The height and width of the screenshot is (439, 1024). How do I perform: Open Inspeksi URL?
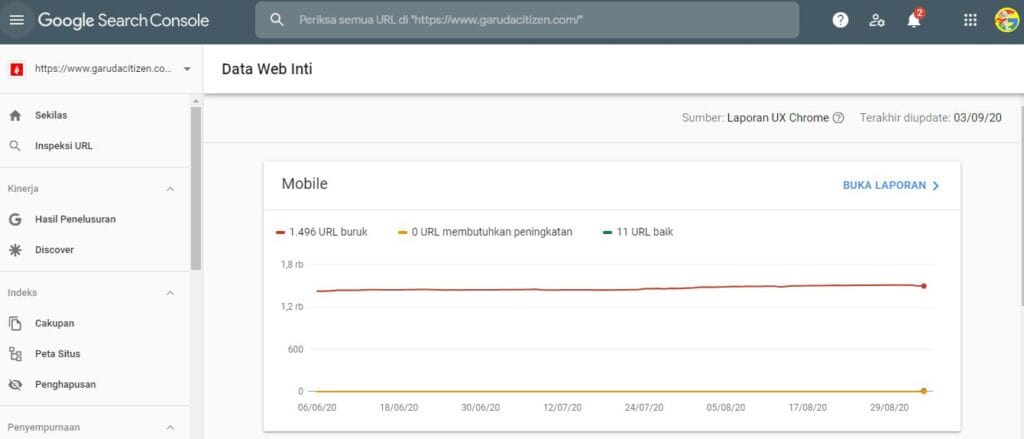coord(64,146)
